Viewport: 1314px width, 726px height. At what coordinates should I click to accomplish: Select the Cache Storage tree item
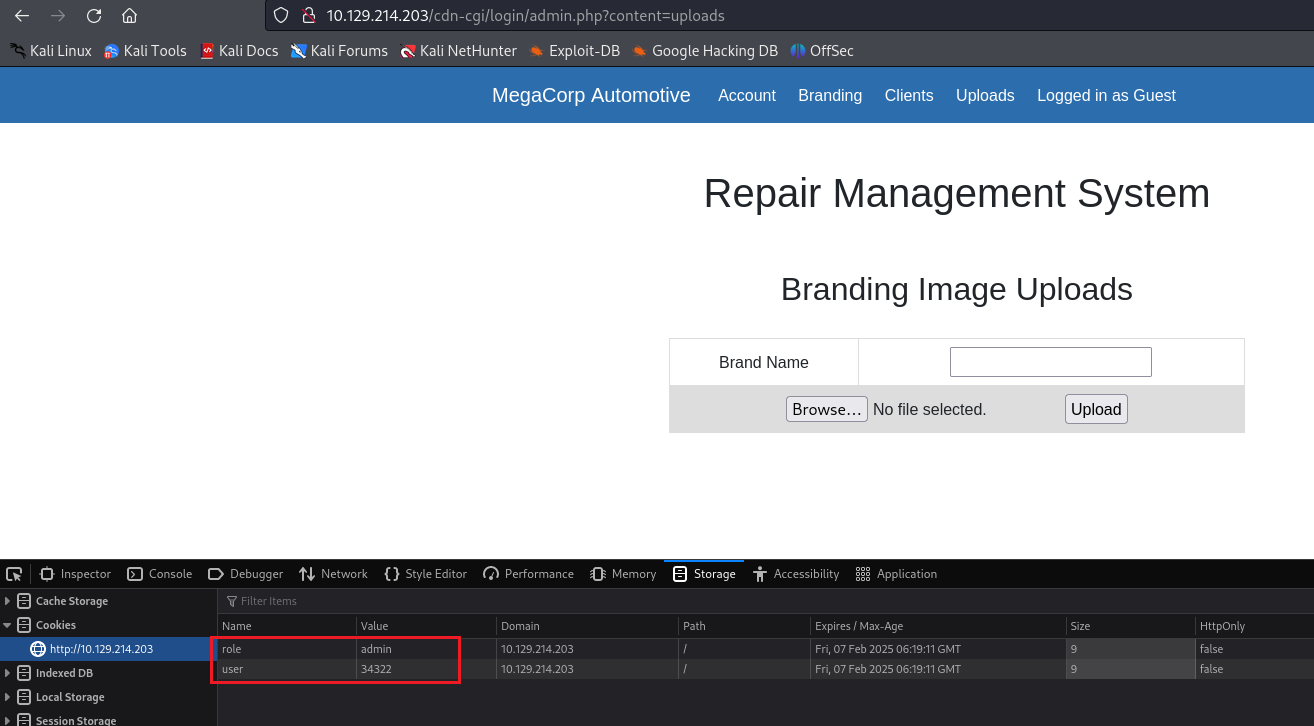coord(71,601)
